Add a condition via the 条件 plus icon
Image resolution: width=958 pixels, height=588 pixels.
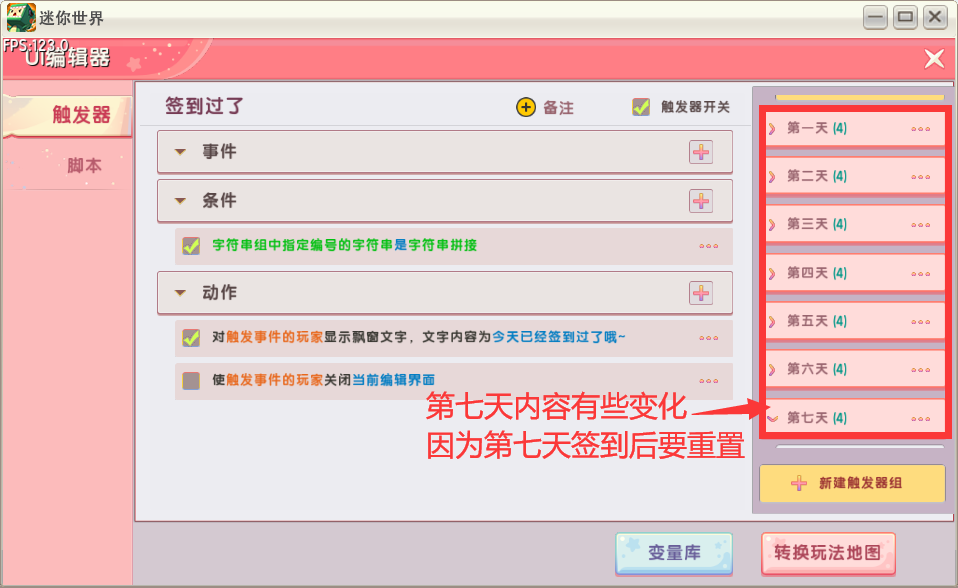pos(701,201)
